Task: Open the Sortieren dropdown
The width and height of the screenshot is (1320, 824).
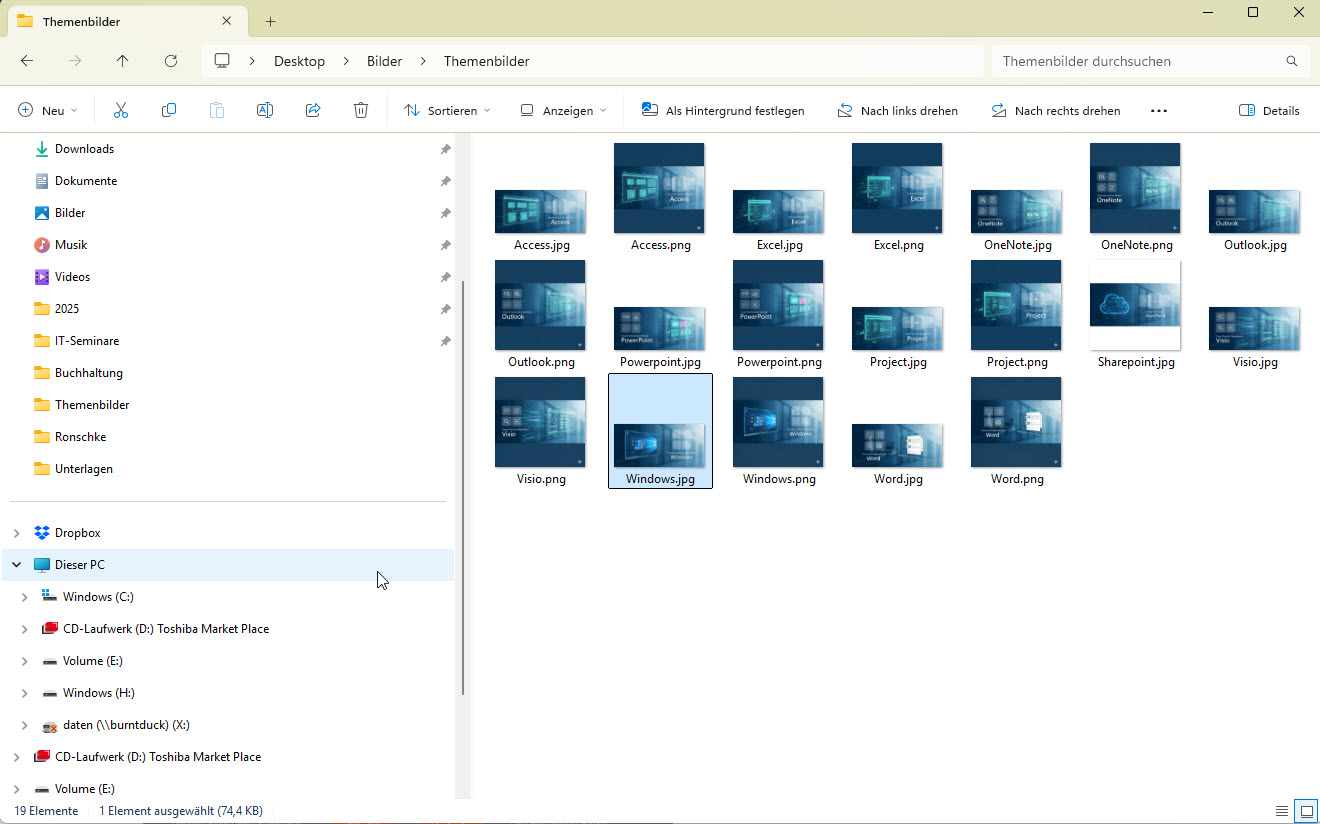Action: pos(447,111)
